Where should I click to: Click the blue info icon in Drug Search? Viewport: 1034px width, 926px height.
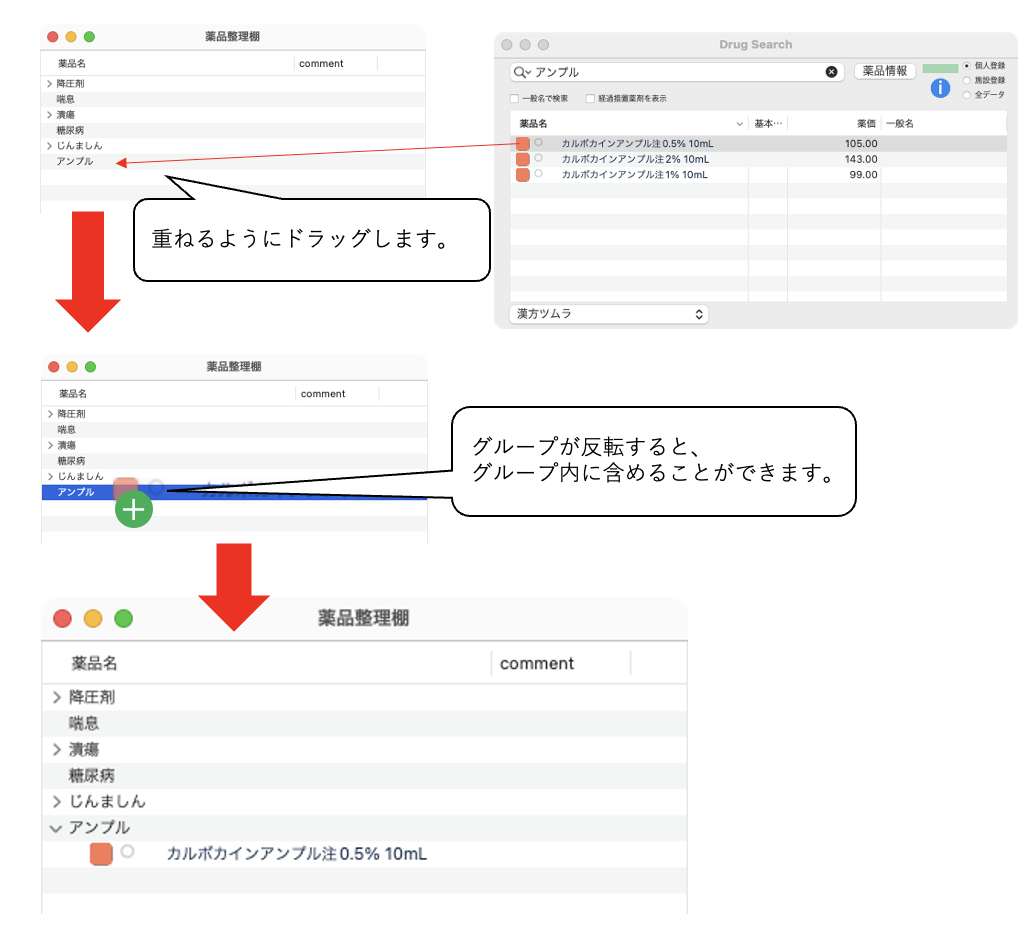(x=940, y=88)
